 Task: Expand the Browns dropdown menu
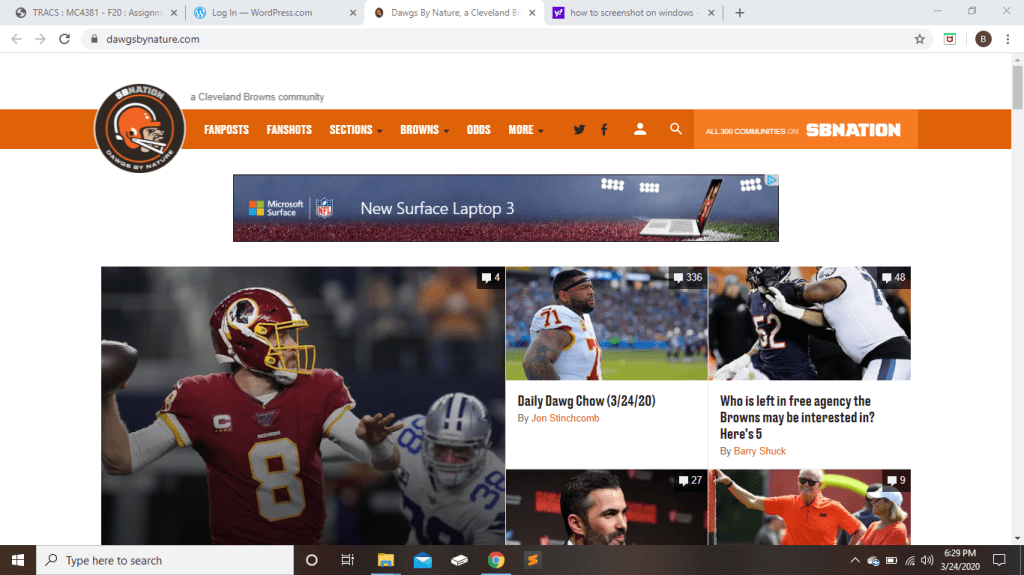point(424,130)
